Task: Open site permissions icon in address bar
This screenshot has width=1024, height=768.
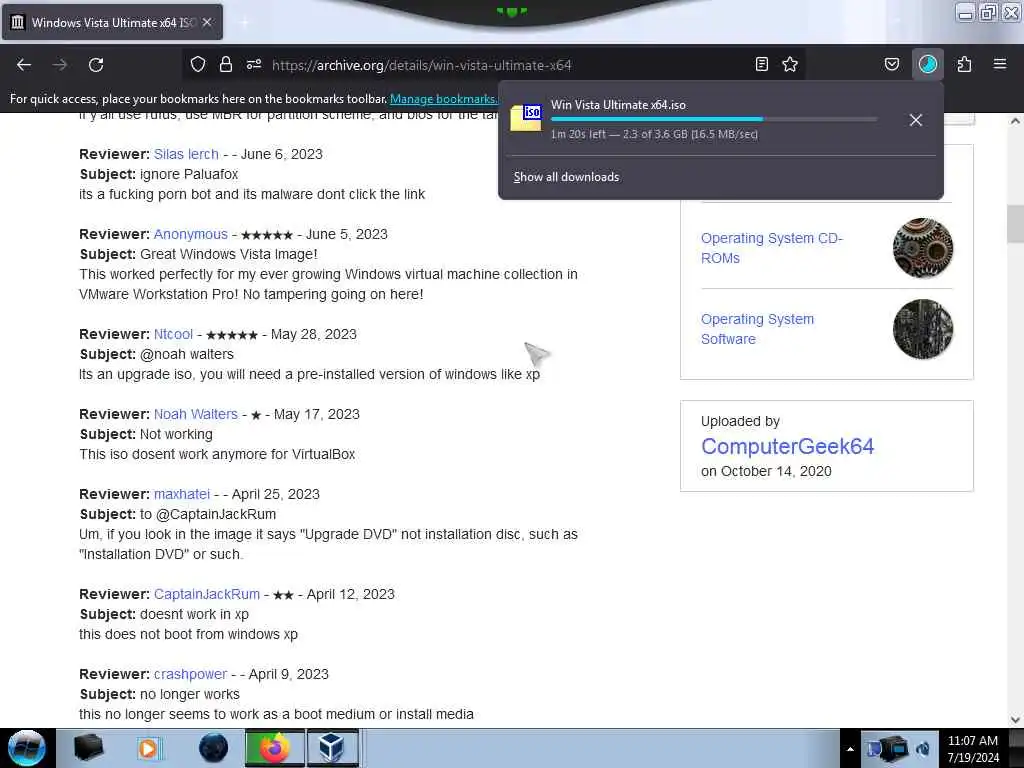Action: (254, 64)
